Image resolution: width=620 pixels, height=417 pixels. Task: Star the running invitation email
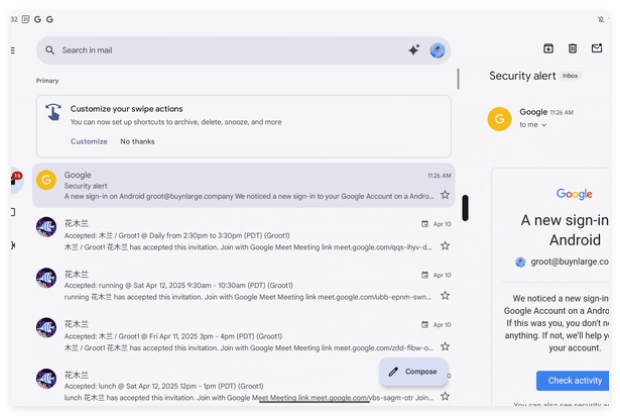tap(445, 296)
